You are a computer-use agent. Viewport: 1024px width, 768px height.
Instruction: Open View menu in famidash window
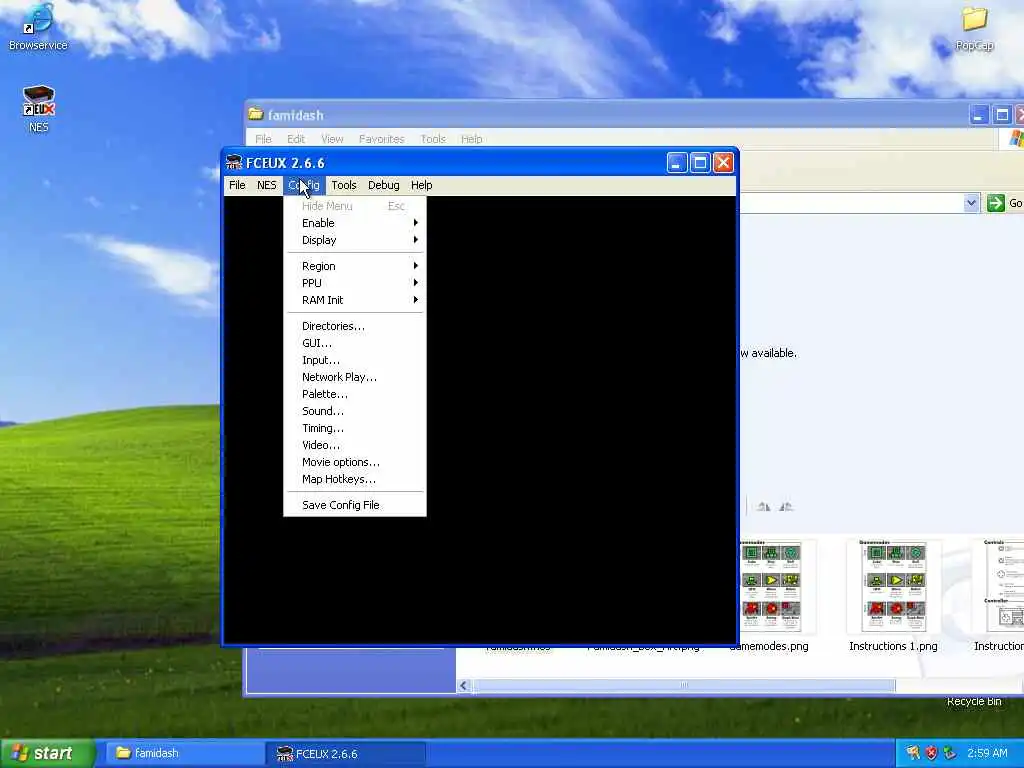pyautogui.click(x=332, y=139)
